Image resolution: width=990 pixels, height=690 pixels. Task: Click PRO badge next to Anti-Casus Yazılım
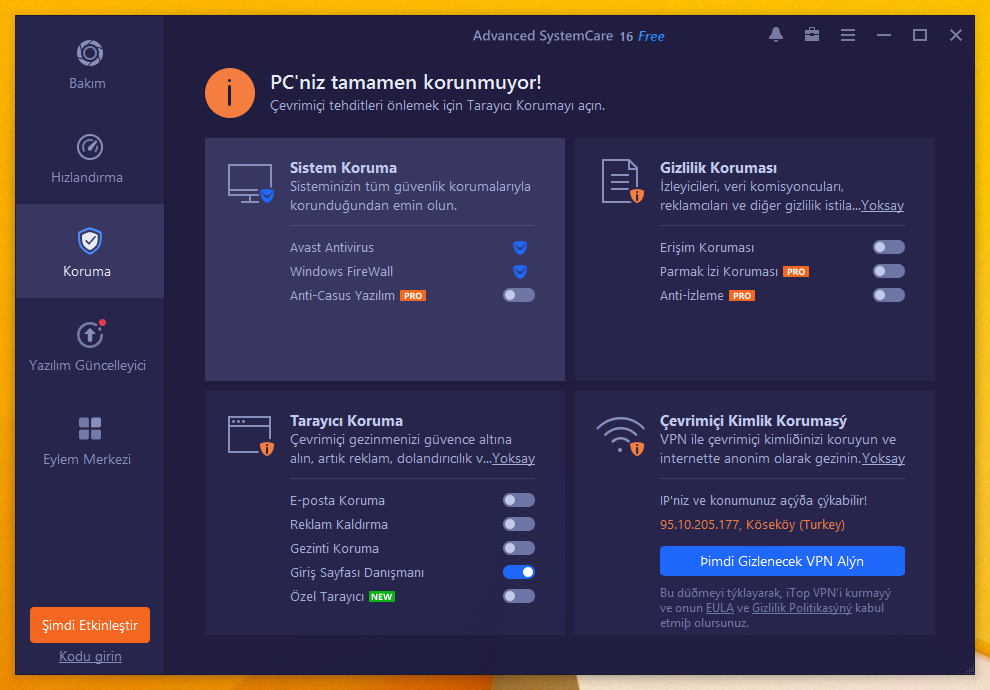(413, 295)
